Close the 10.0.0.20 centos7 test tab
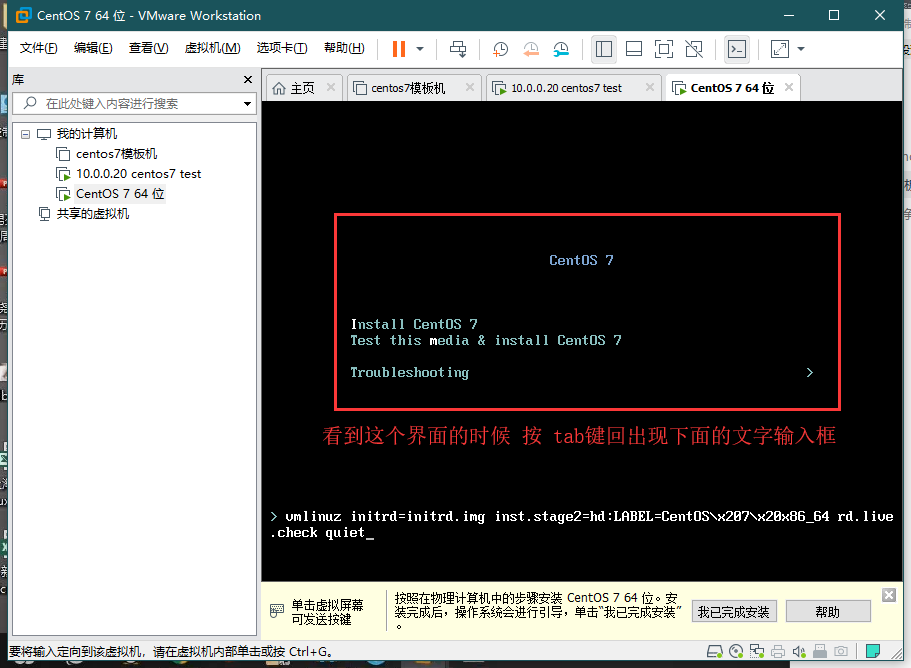911x668 pixels. click(650, 87)
